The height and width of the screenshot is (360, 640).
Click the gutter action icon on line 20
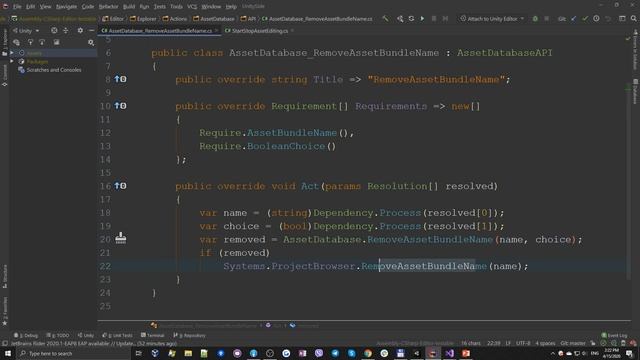120,238
